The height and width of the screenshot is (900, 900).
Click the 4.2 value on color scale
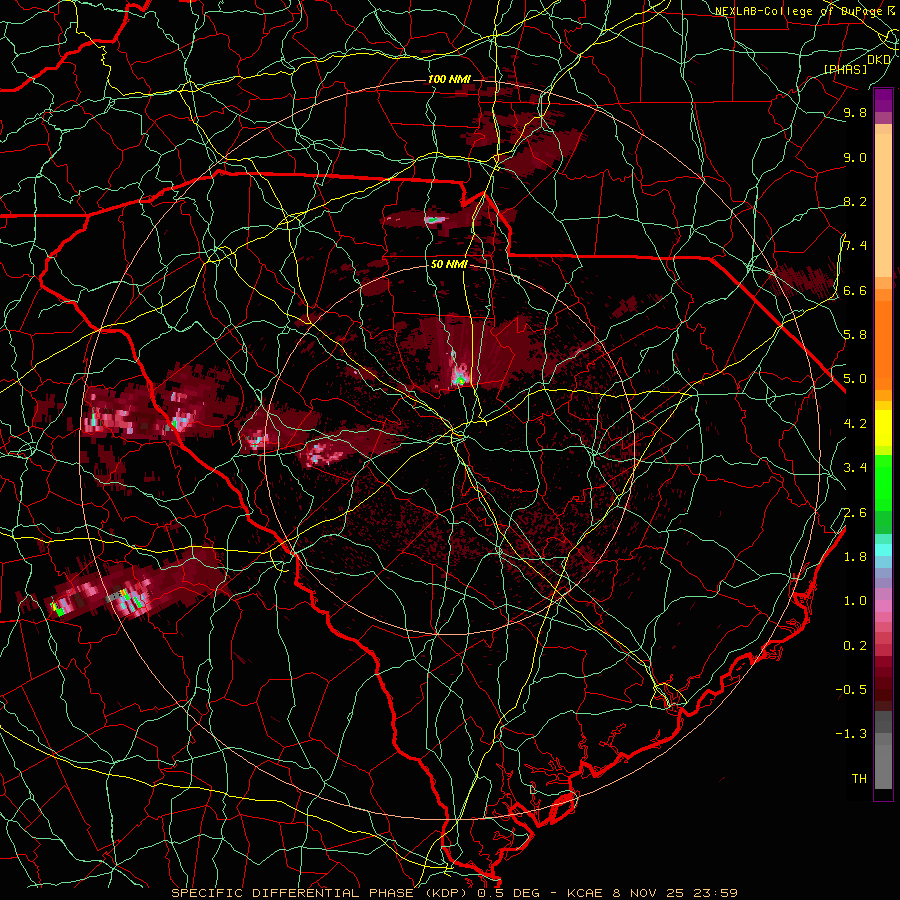(x=855, y=423)
